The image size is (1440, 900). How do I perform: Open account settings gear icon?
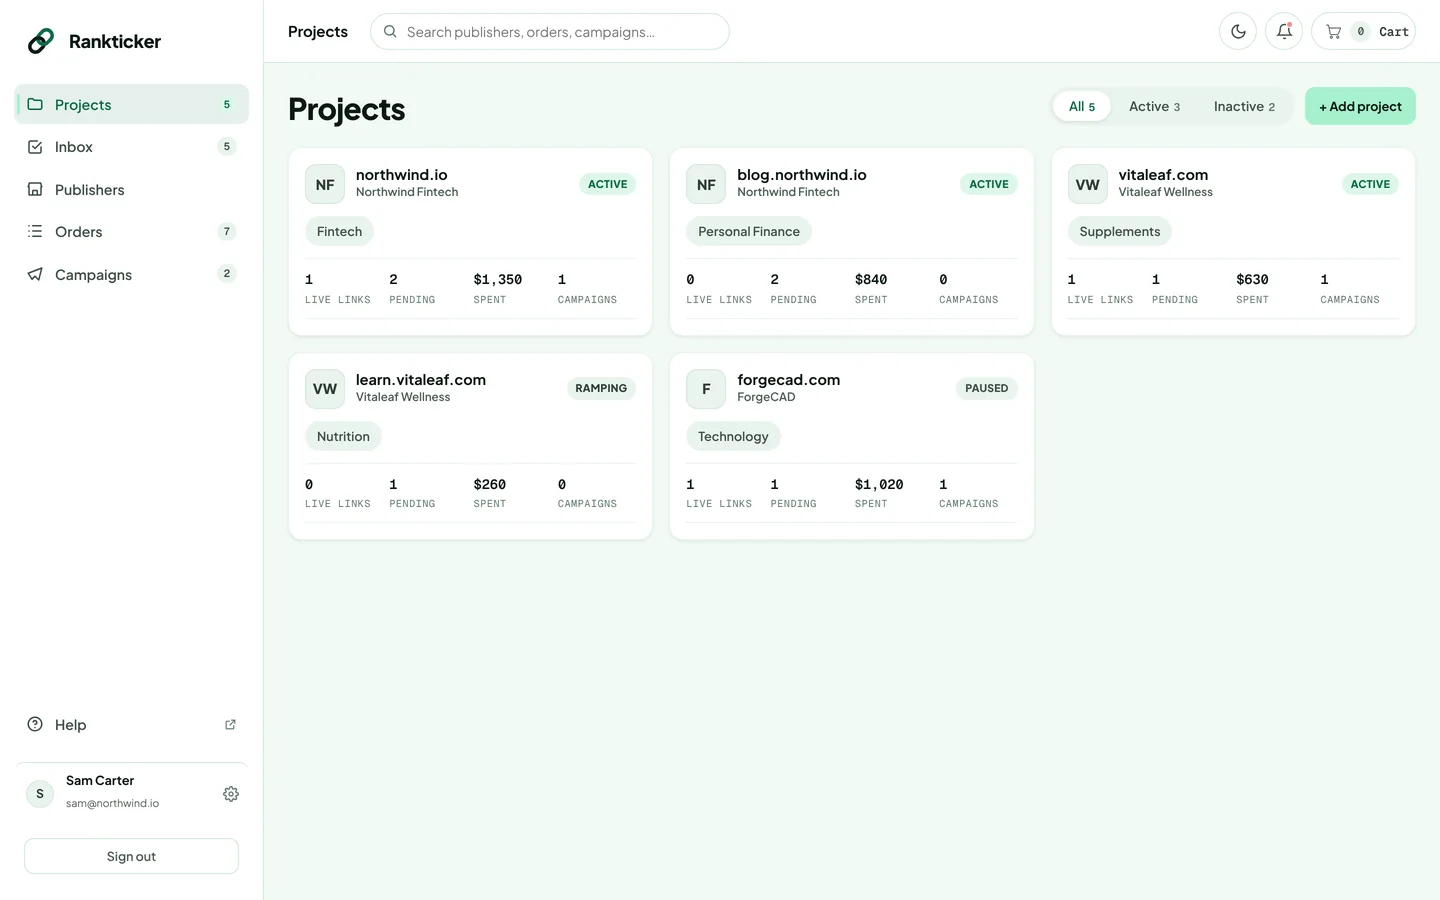click(231, 794)
